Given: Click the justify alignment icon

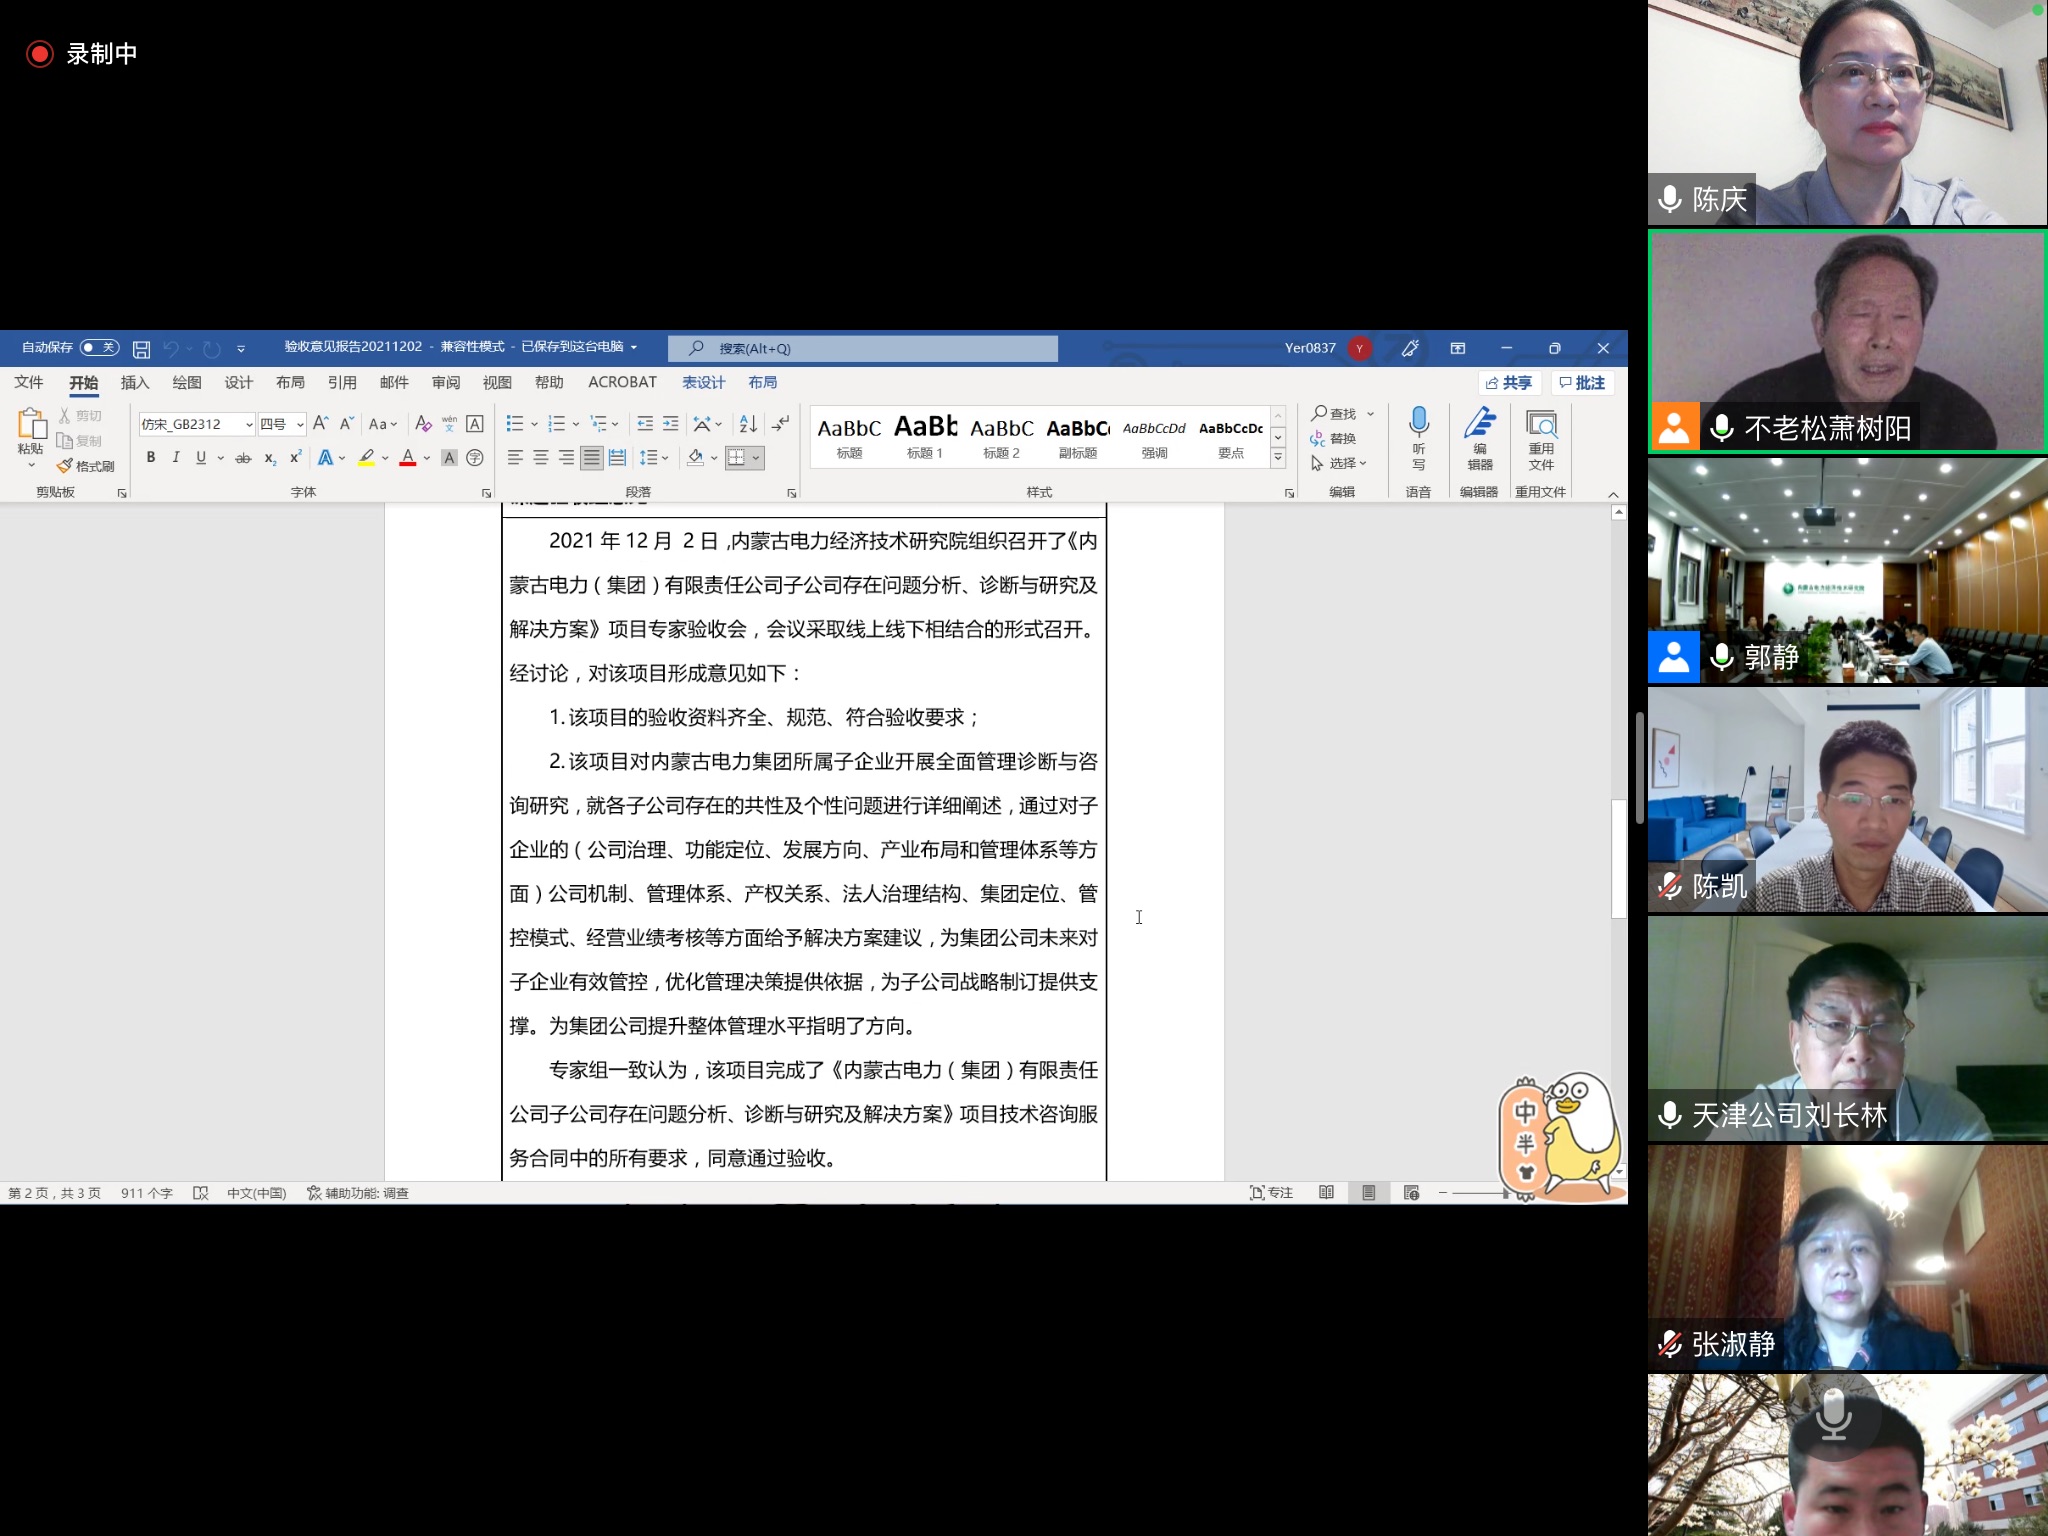Looking at the screenshot, I should tap(592, 458).
